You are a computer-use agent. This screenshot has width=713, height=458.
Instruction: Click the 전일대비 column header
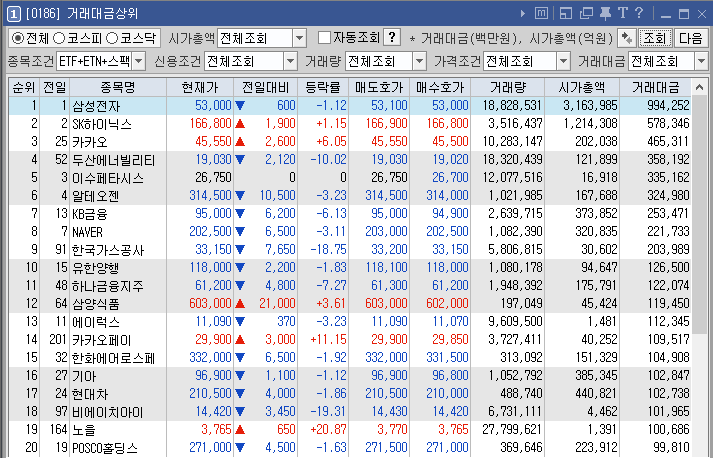(265, 87)
